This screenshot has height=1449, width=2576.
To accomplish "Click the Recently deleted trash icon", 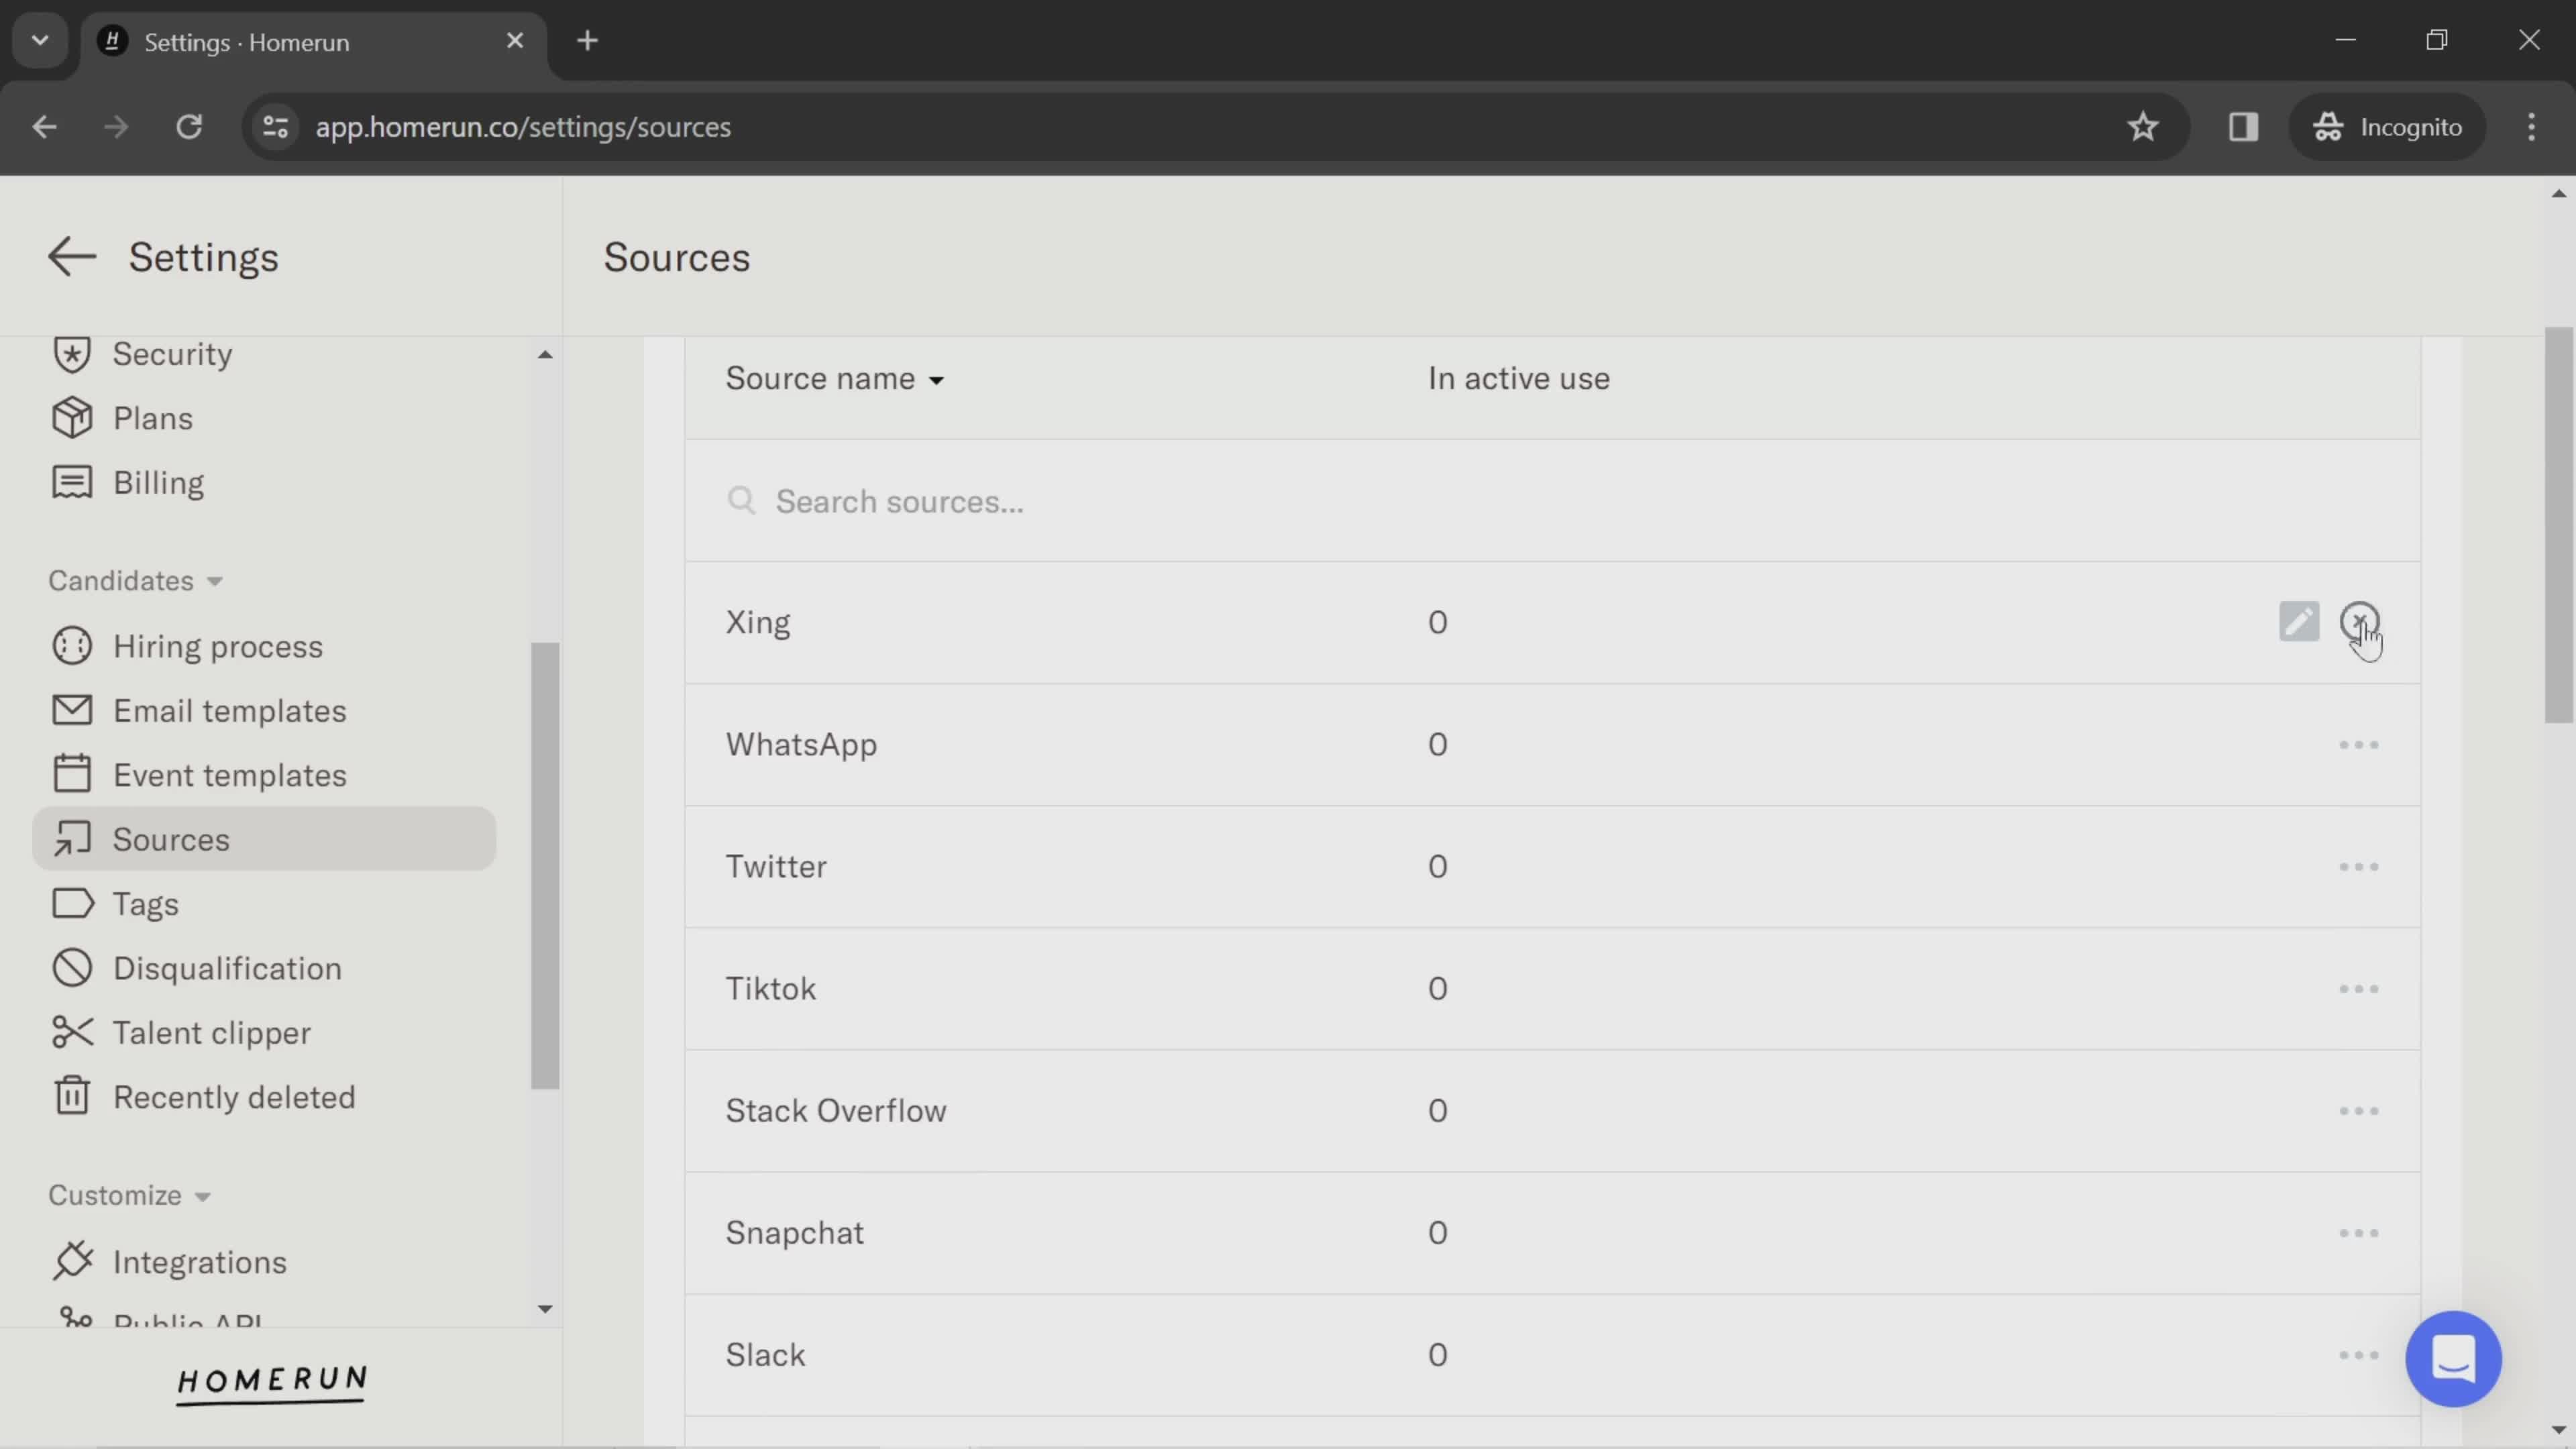I will pos(72,1096).
